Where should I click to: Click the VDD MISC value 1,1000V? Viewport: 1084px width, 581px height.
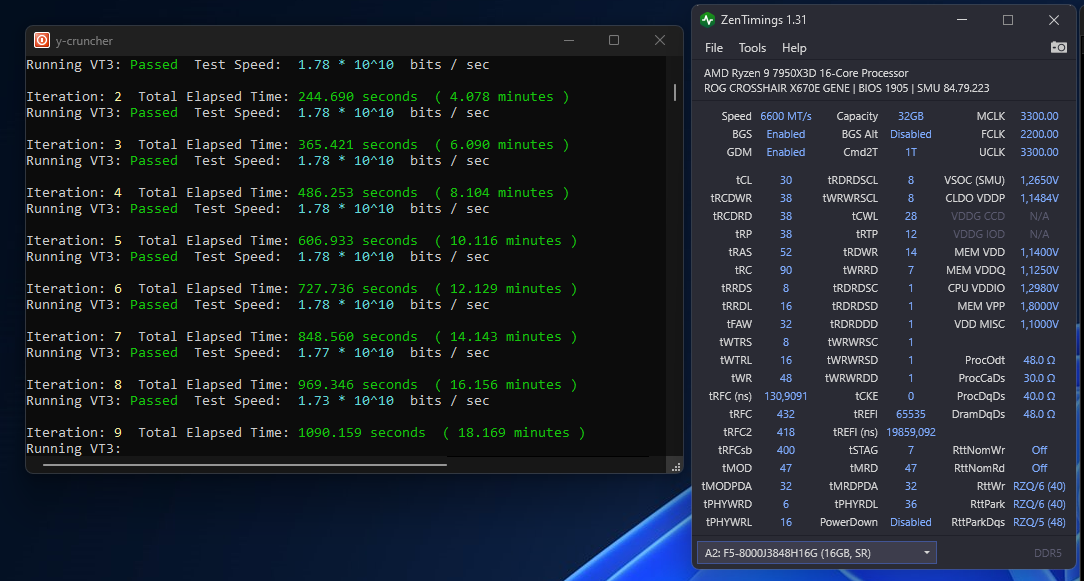click(1039, 324)
